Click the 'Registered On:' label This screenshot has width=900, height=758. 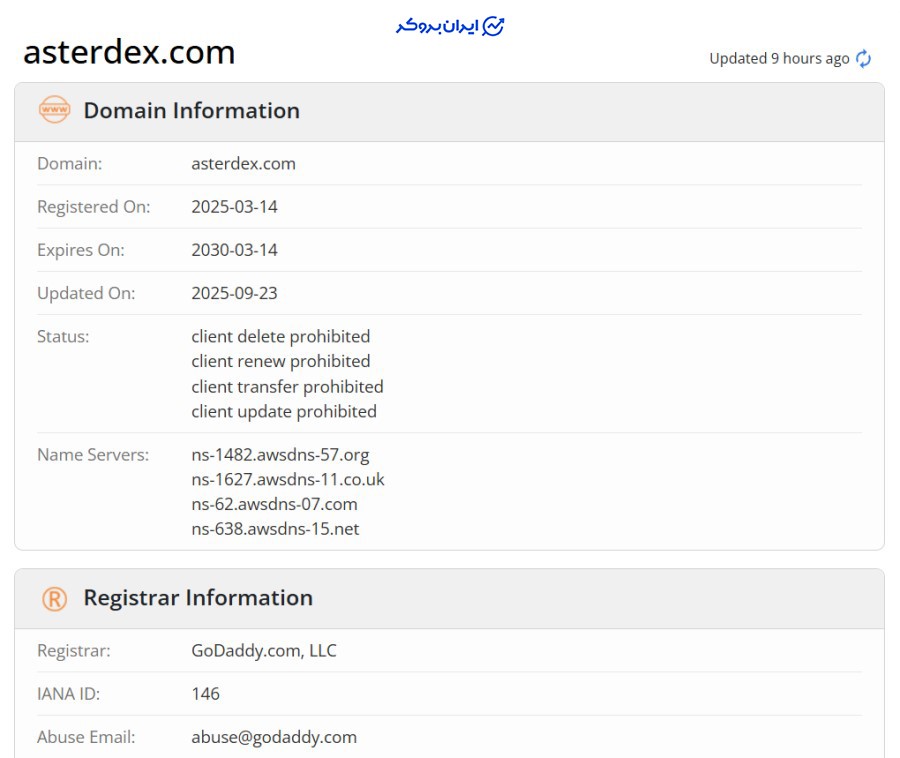click(94, 207)
